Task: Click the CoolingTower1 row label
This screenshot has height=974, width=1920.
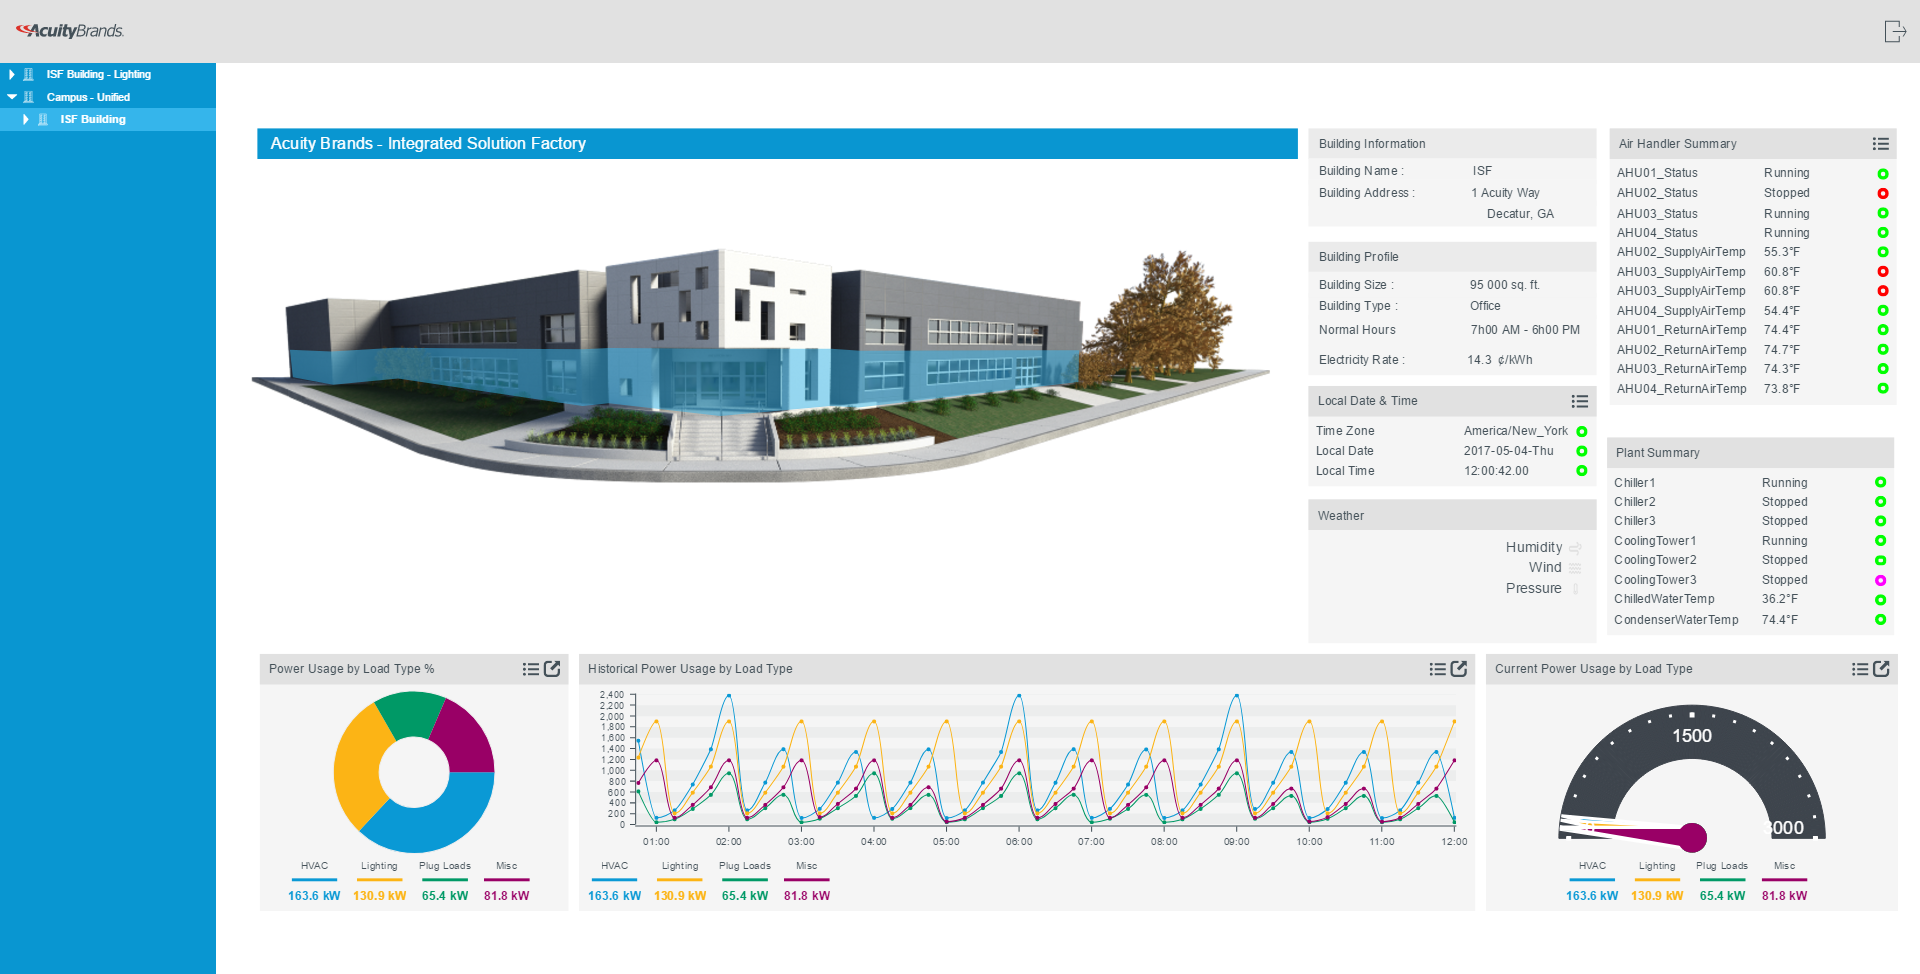Action: click(1655, 541)
